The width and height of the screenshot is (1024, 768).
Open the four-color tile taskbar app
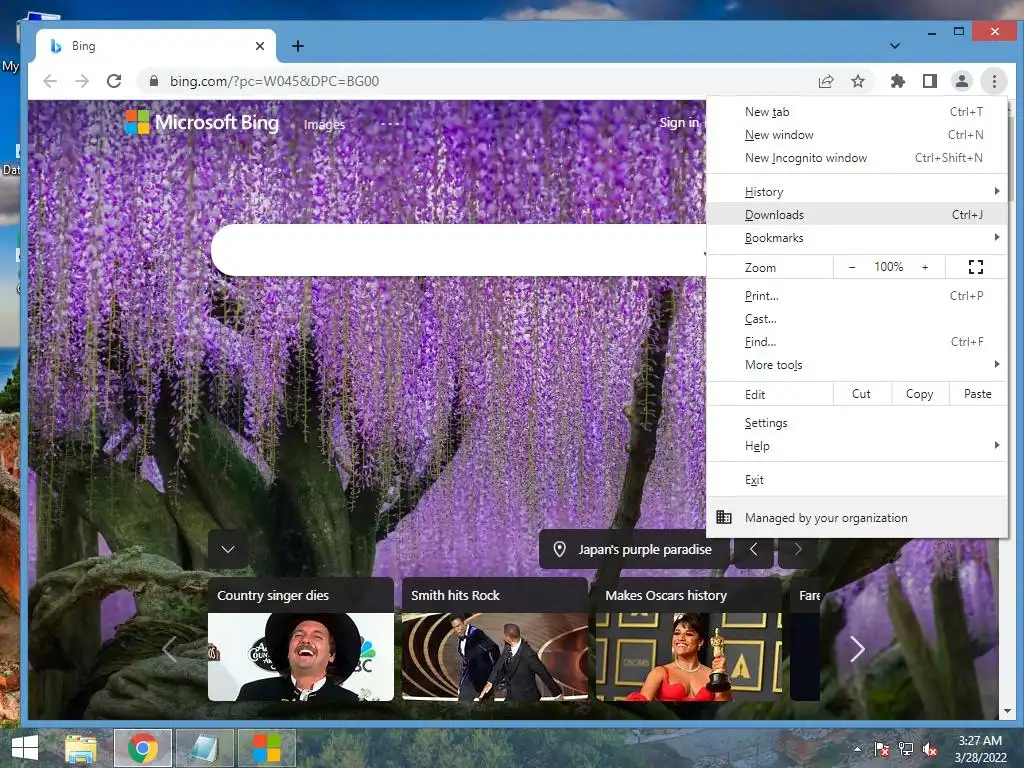click(x=266, y=748)
